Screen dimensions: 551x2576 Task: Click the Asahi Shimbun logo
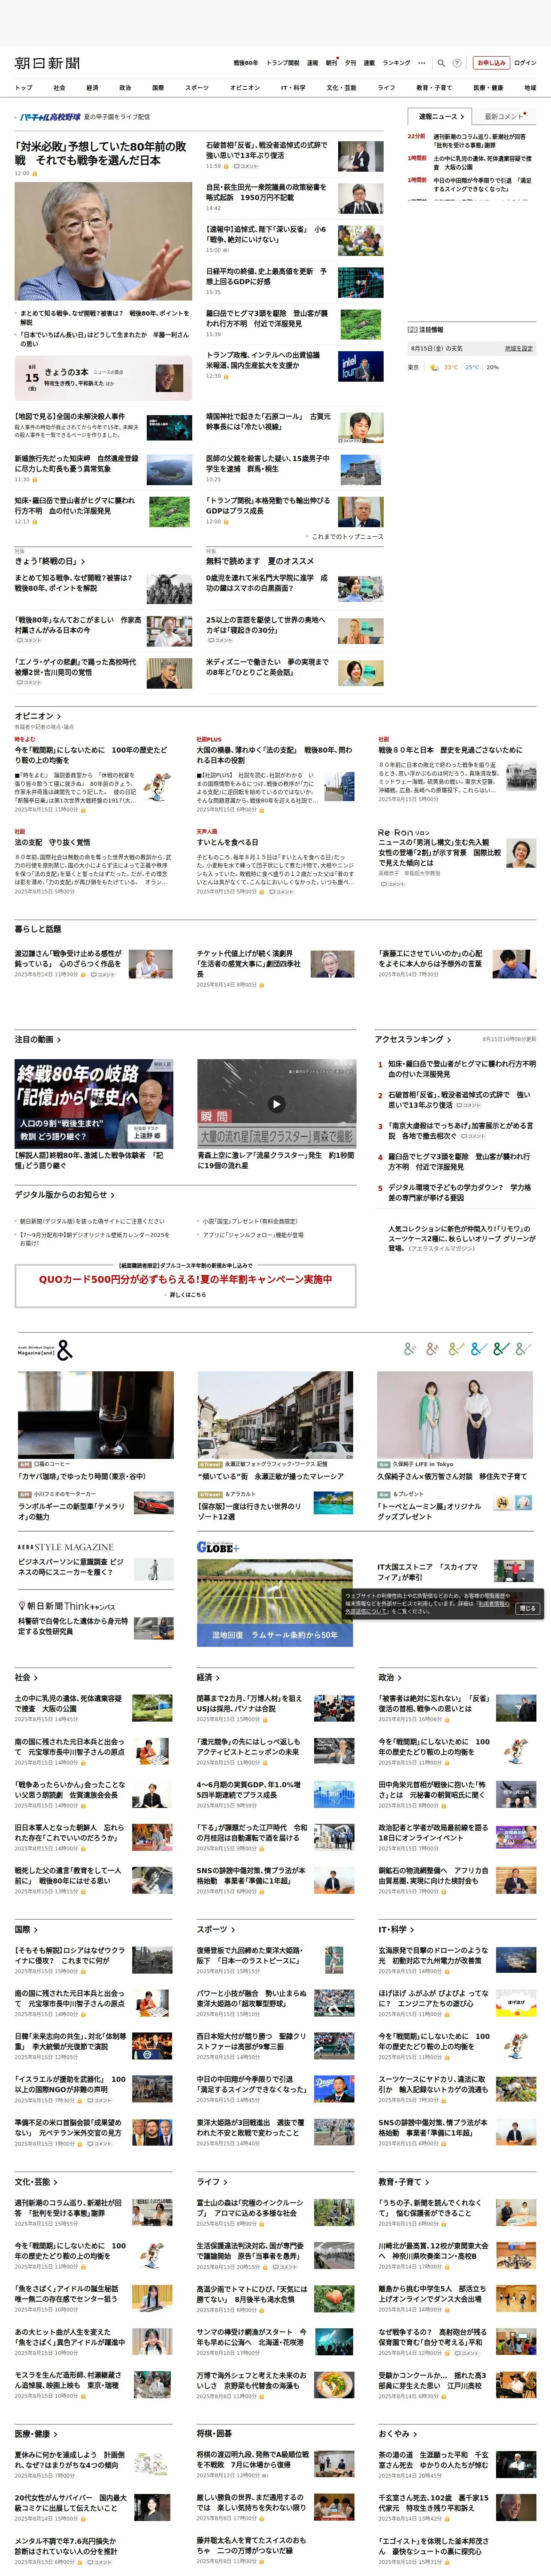click(47, 63)
